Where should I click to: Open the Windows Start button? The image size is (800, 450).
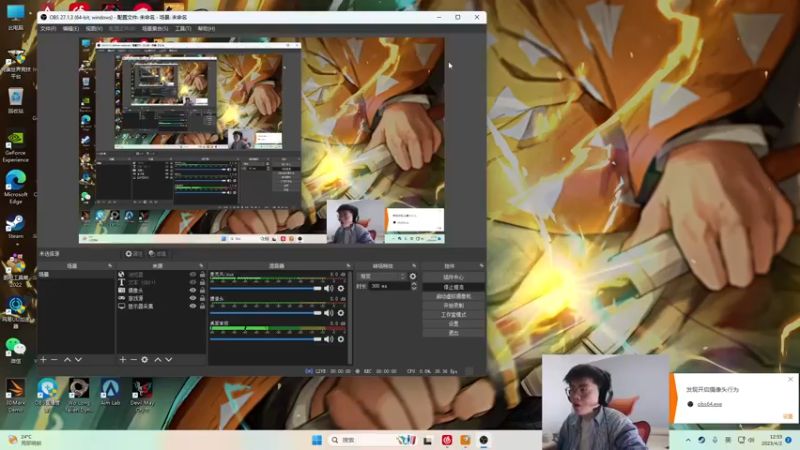point(317,440)
